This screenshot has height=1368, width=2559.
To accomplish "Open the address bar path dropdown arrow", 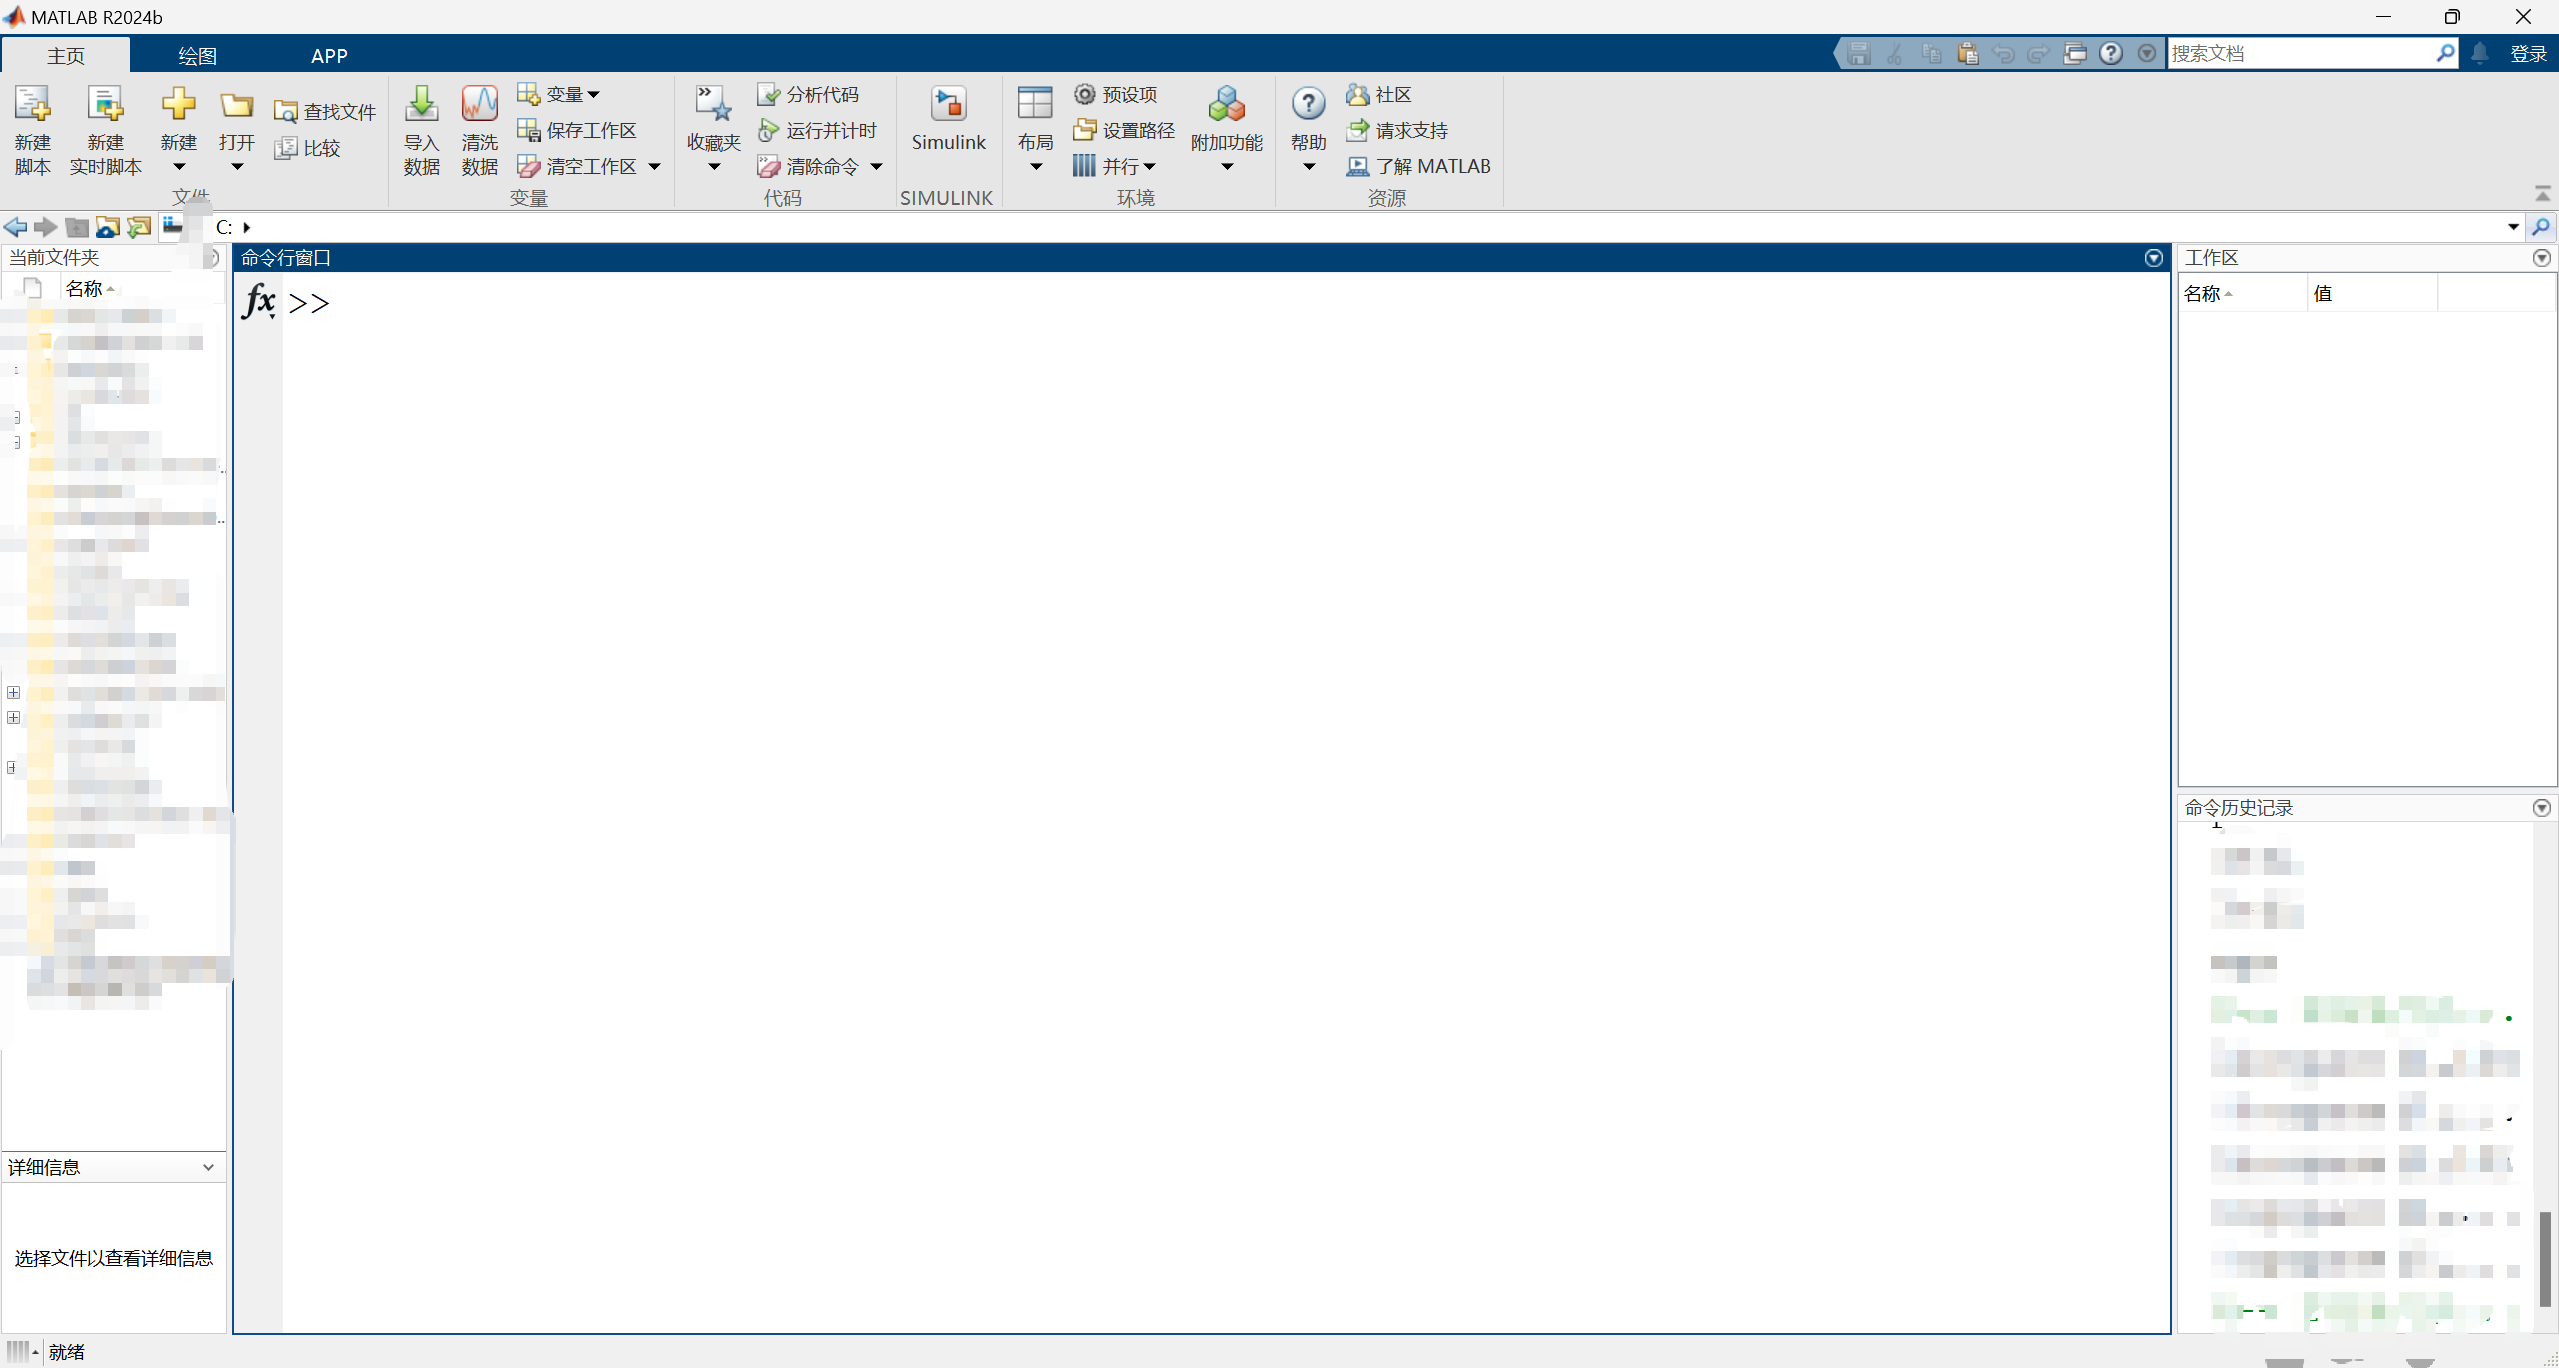I will click(x=2513, y=227).
